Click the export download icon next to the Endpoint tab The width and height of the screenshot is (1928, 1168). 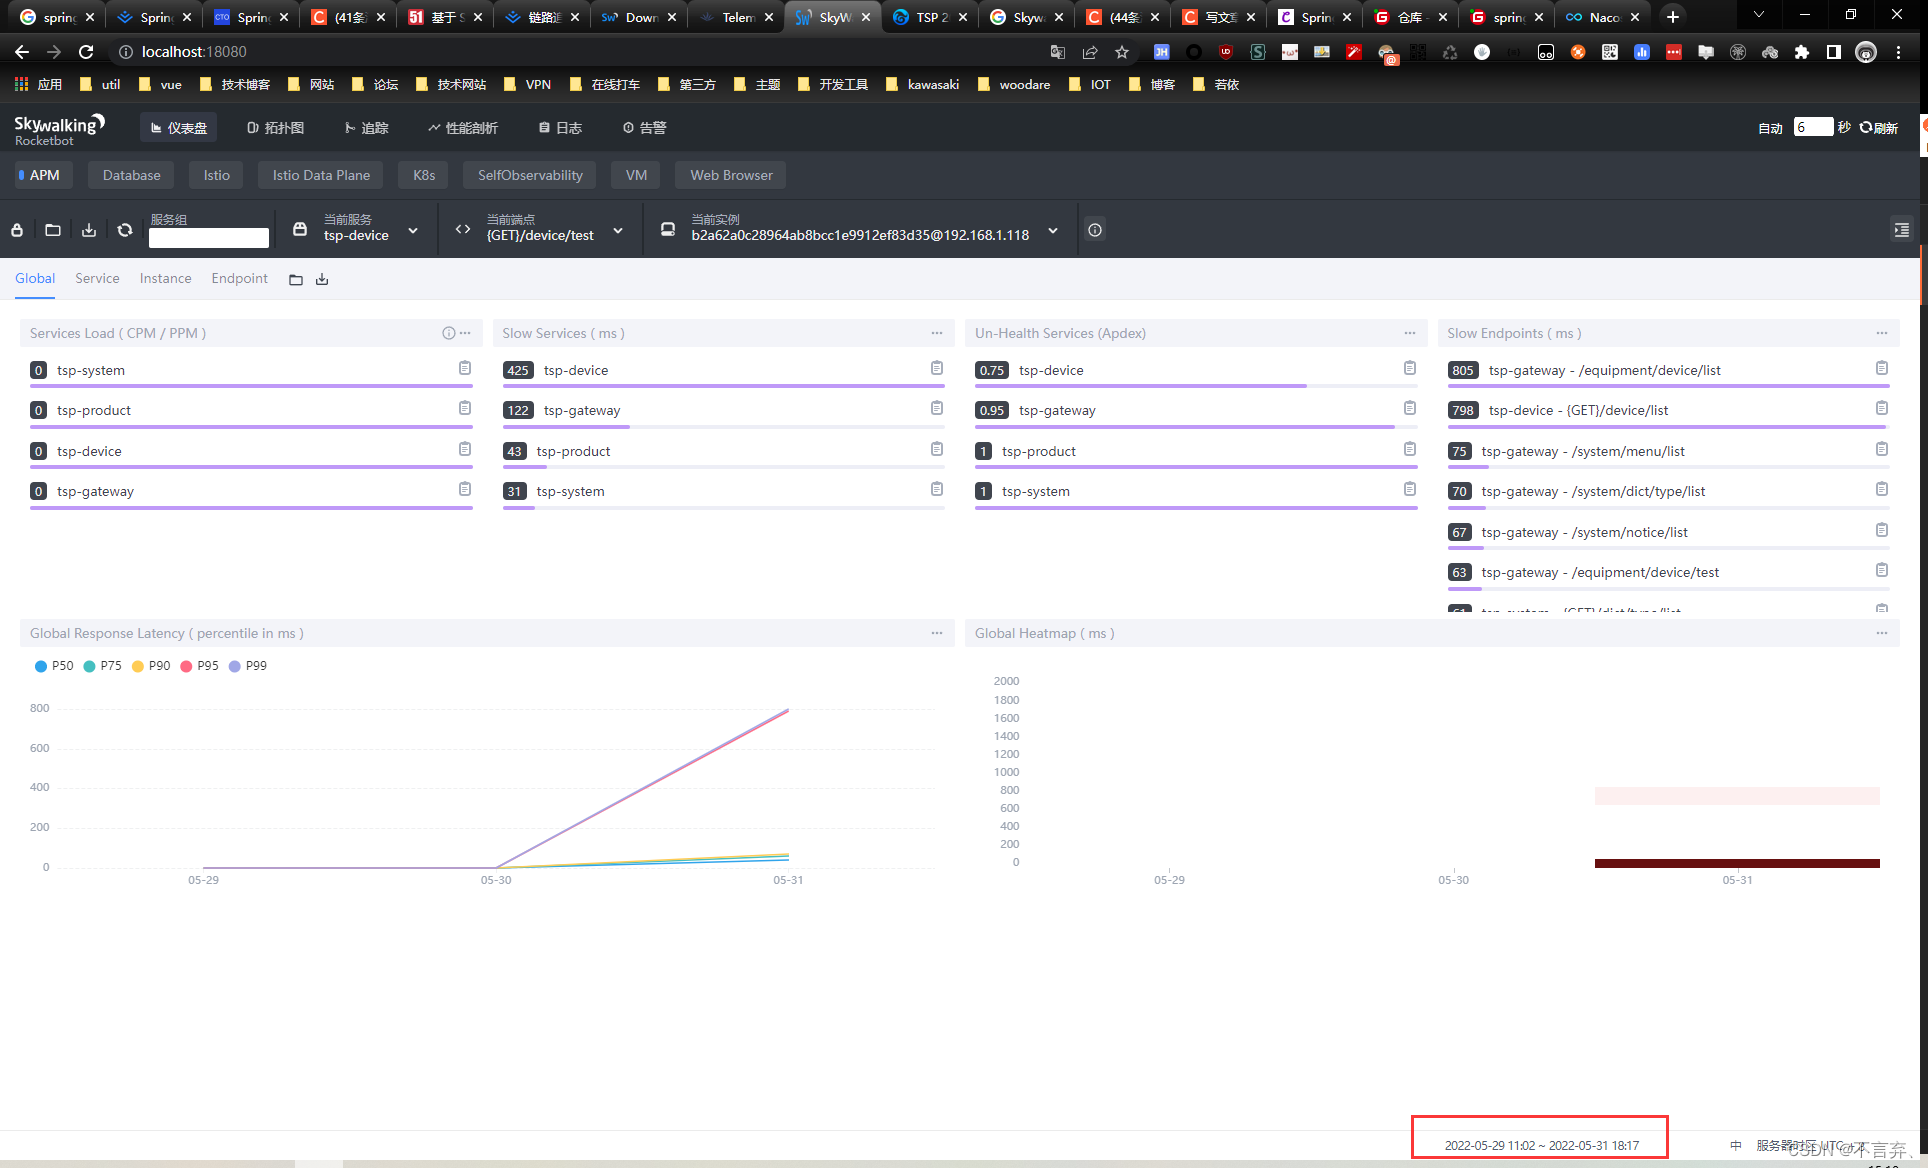322,280
